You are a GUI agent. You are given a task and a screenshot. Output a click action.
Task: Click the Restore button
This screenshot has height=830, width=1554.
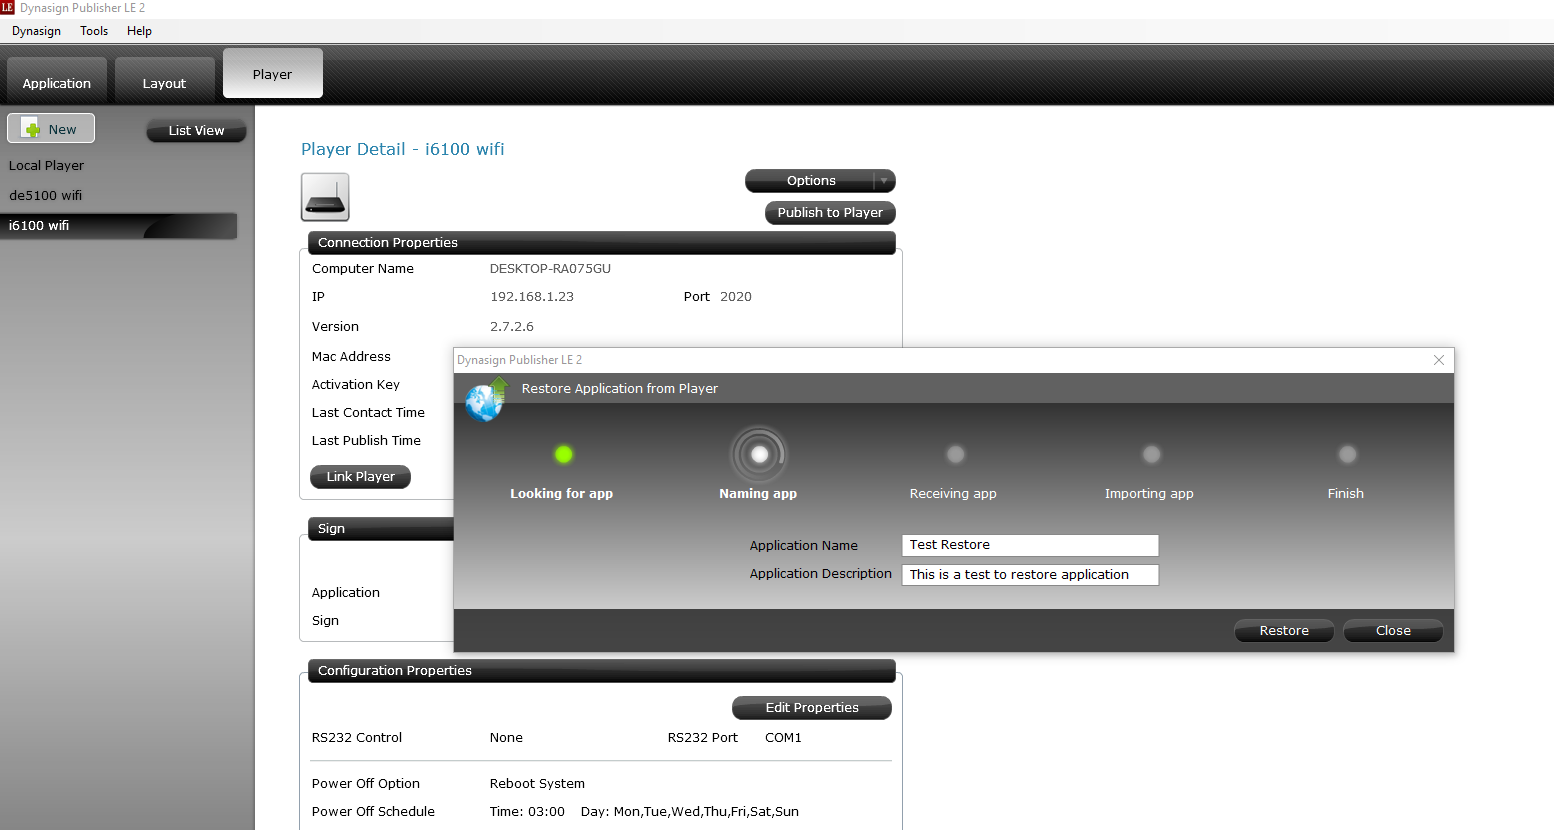1284,631
